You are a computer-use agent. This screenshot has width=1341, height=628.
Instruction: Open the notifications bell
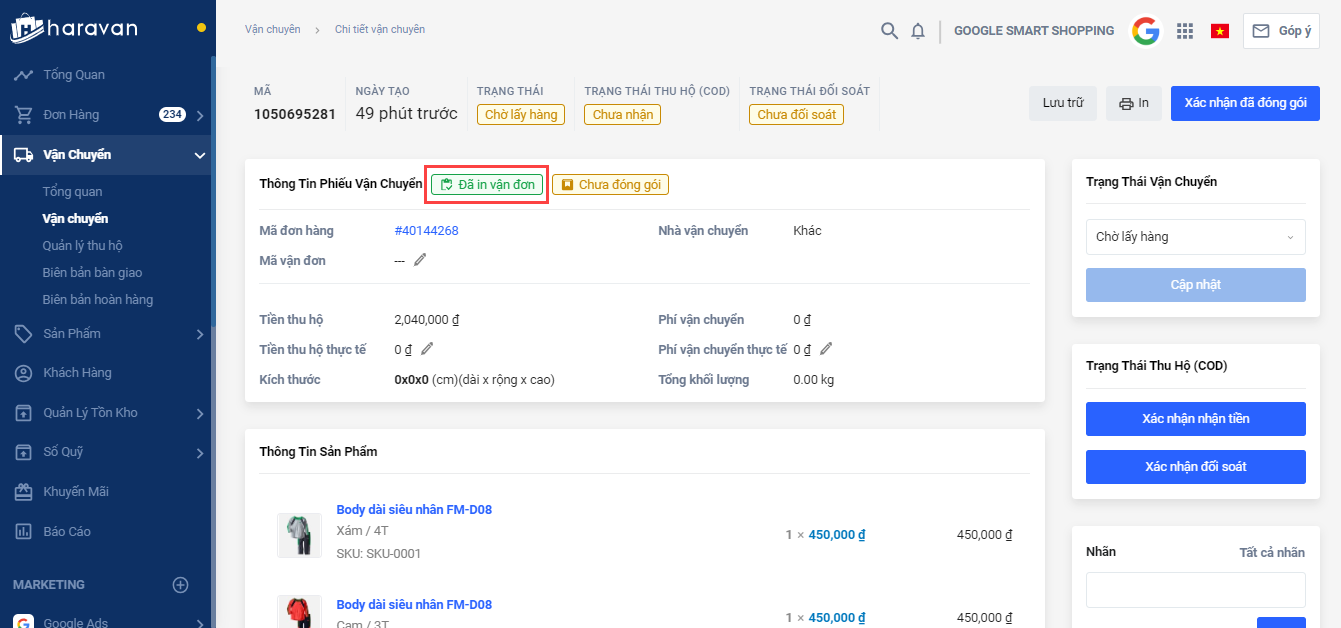918,31
